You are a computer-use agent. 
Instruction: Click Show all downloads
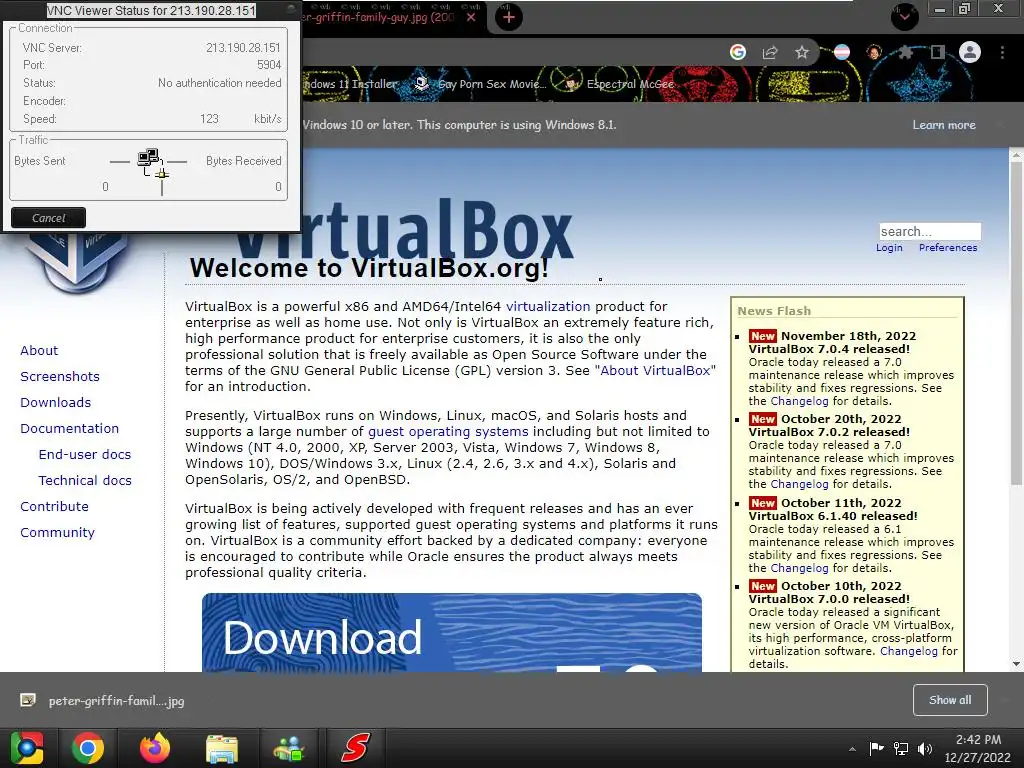(950, 700)
